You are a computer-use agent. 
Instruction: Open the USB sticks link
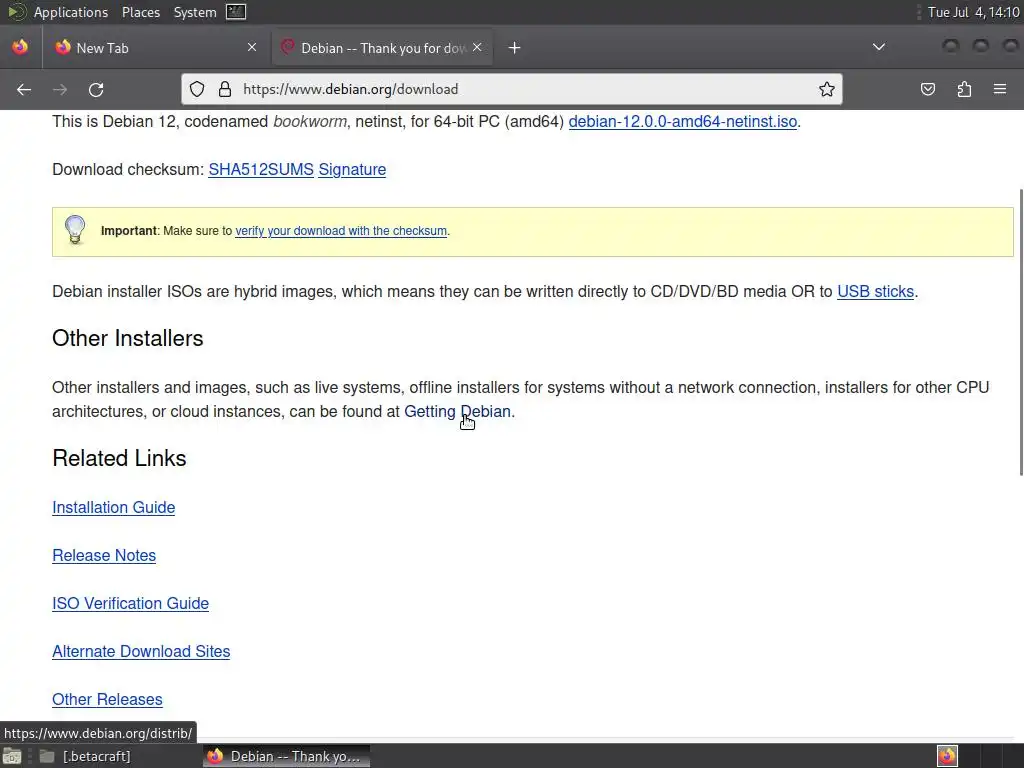875,291
